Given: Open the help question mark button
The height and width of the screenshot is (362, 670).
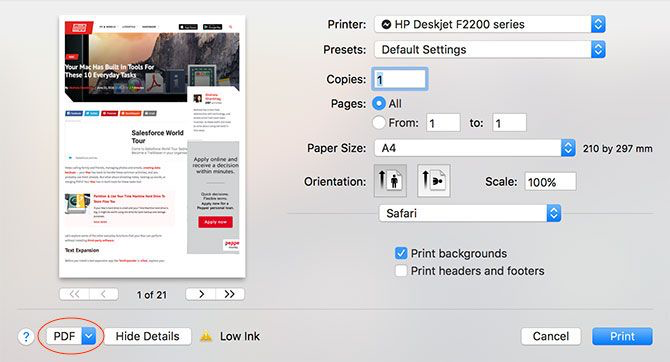Looking at the screenshot, I should click(x=26, y=337).
